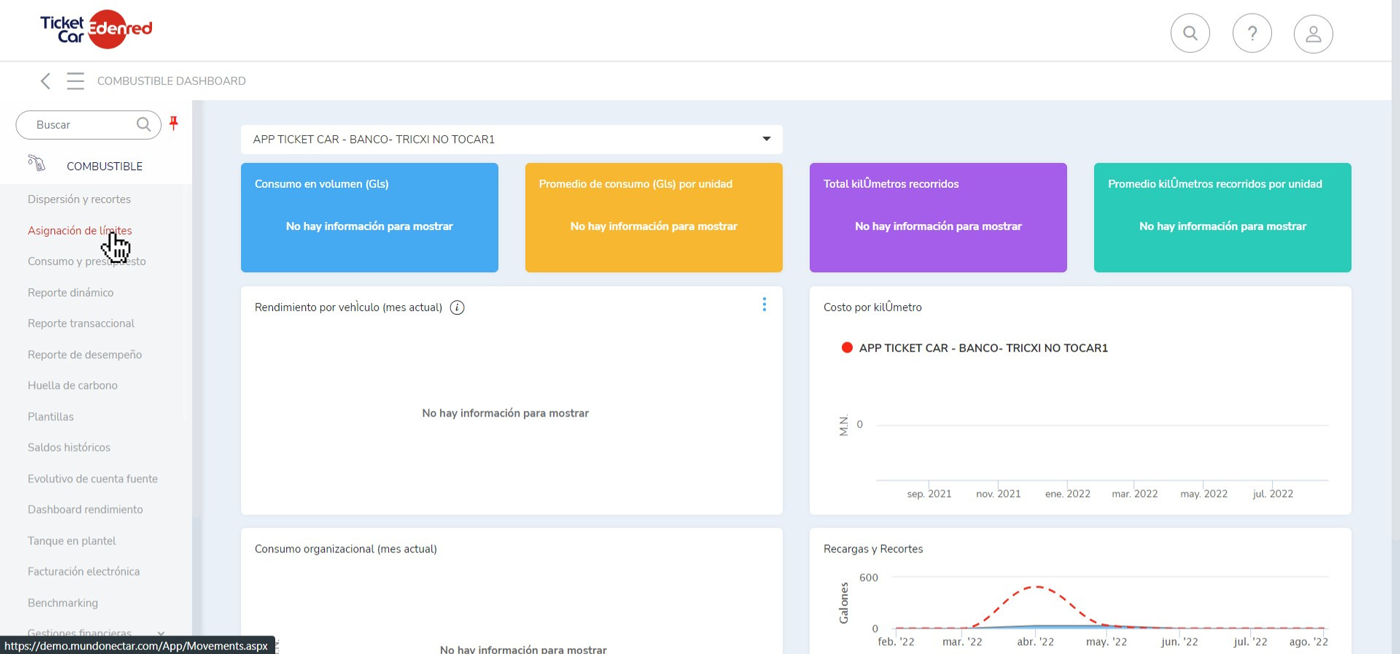The image size is (1400, 654).
Task: Go to Dashboard rendimiento
Action: point(85,510)
